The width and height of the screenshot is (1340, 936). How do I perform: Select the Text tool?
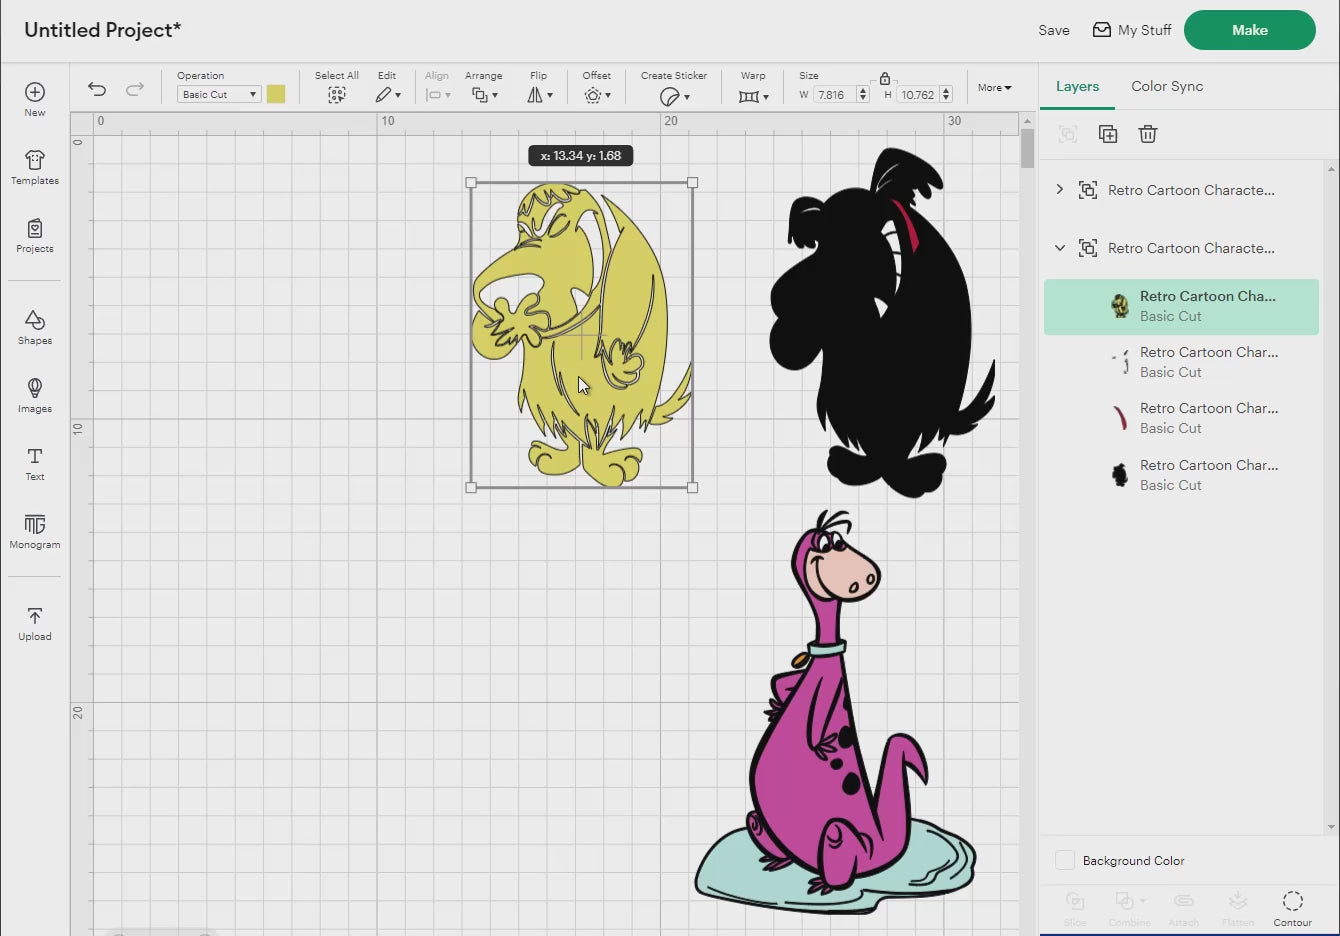pyautogui.click(x=35, y=463)
